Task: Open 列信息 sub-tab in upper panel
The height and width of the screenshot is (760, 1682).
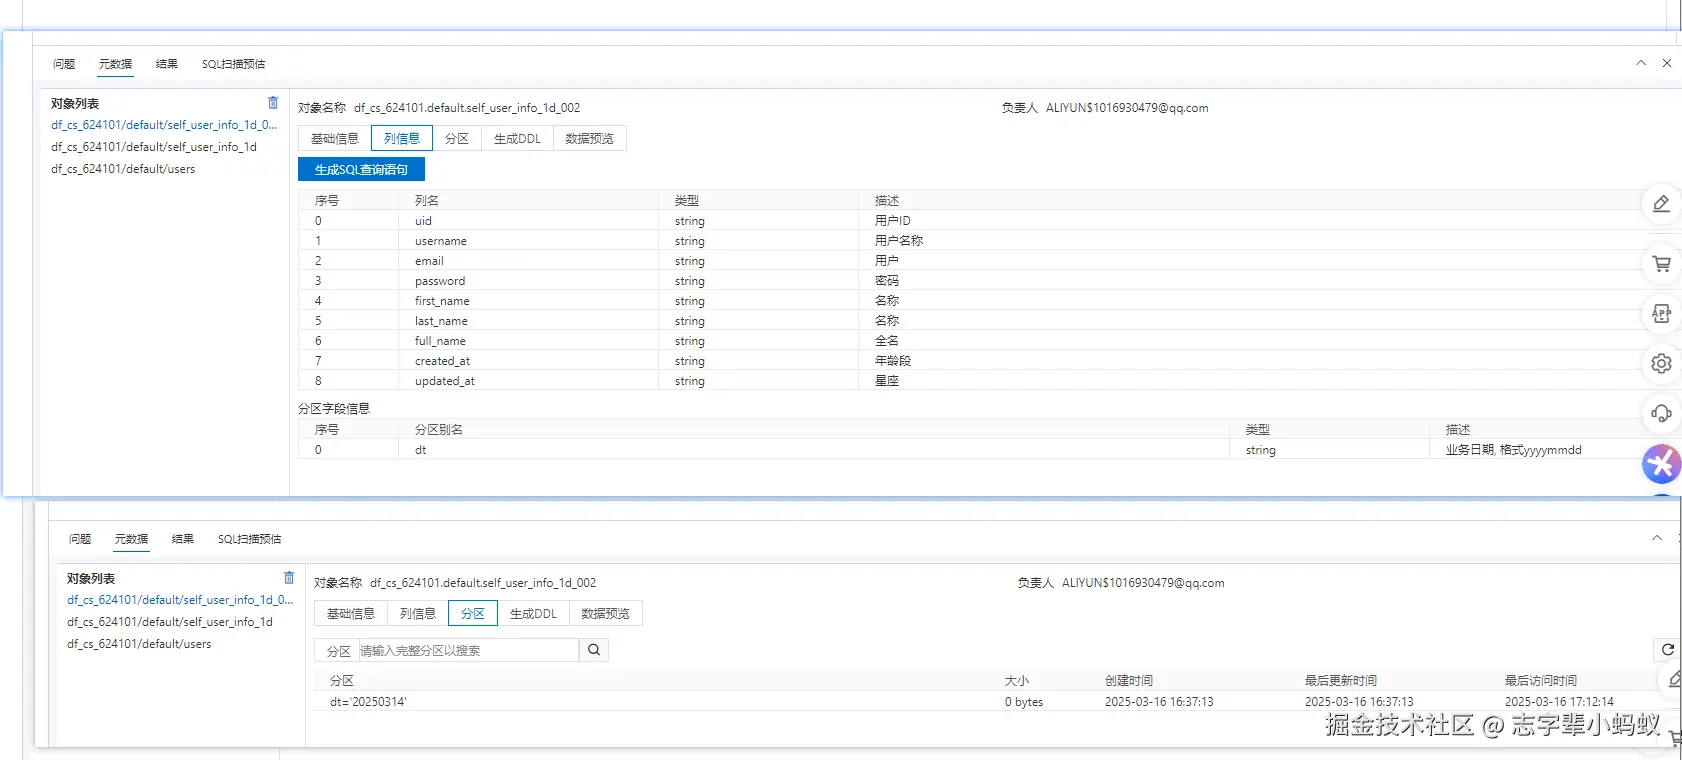Action: [x=402, y=139]
